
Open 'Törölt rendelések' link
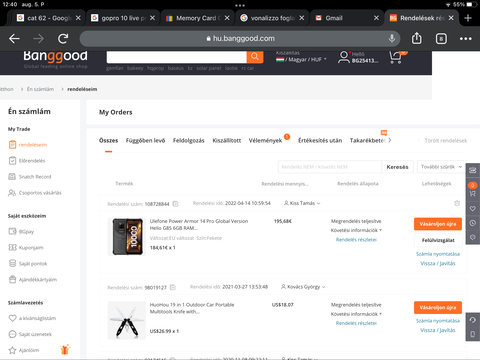click(x=446, y=141)
